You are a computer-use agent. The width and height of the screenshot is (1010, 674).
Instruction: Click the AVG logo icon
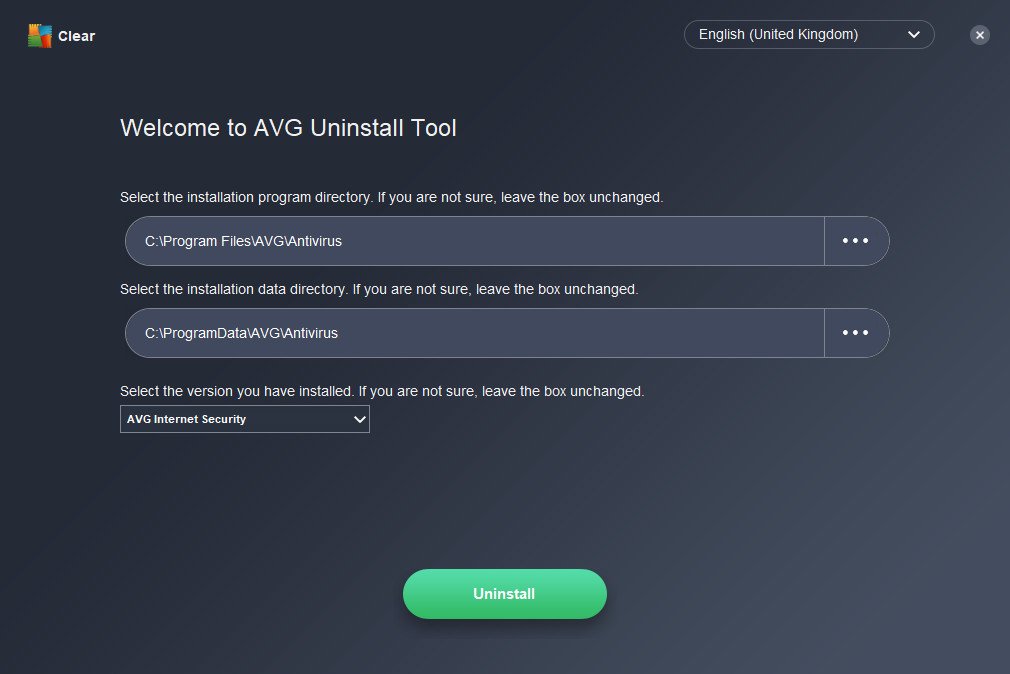click(39, 36)
